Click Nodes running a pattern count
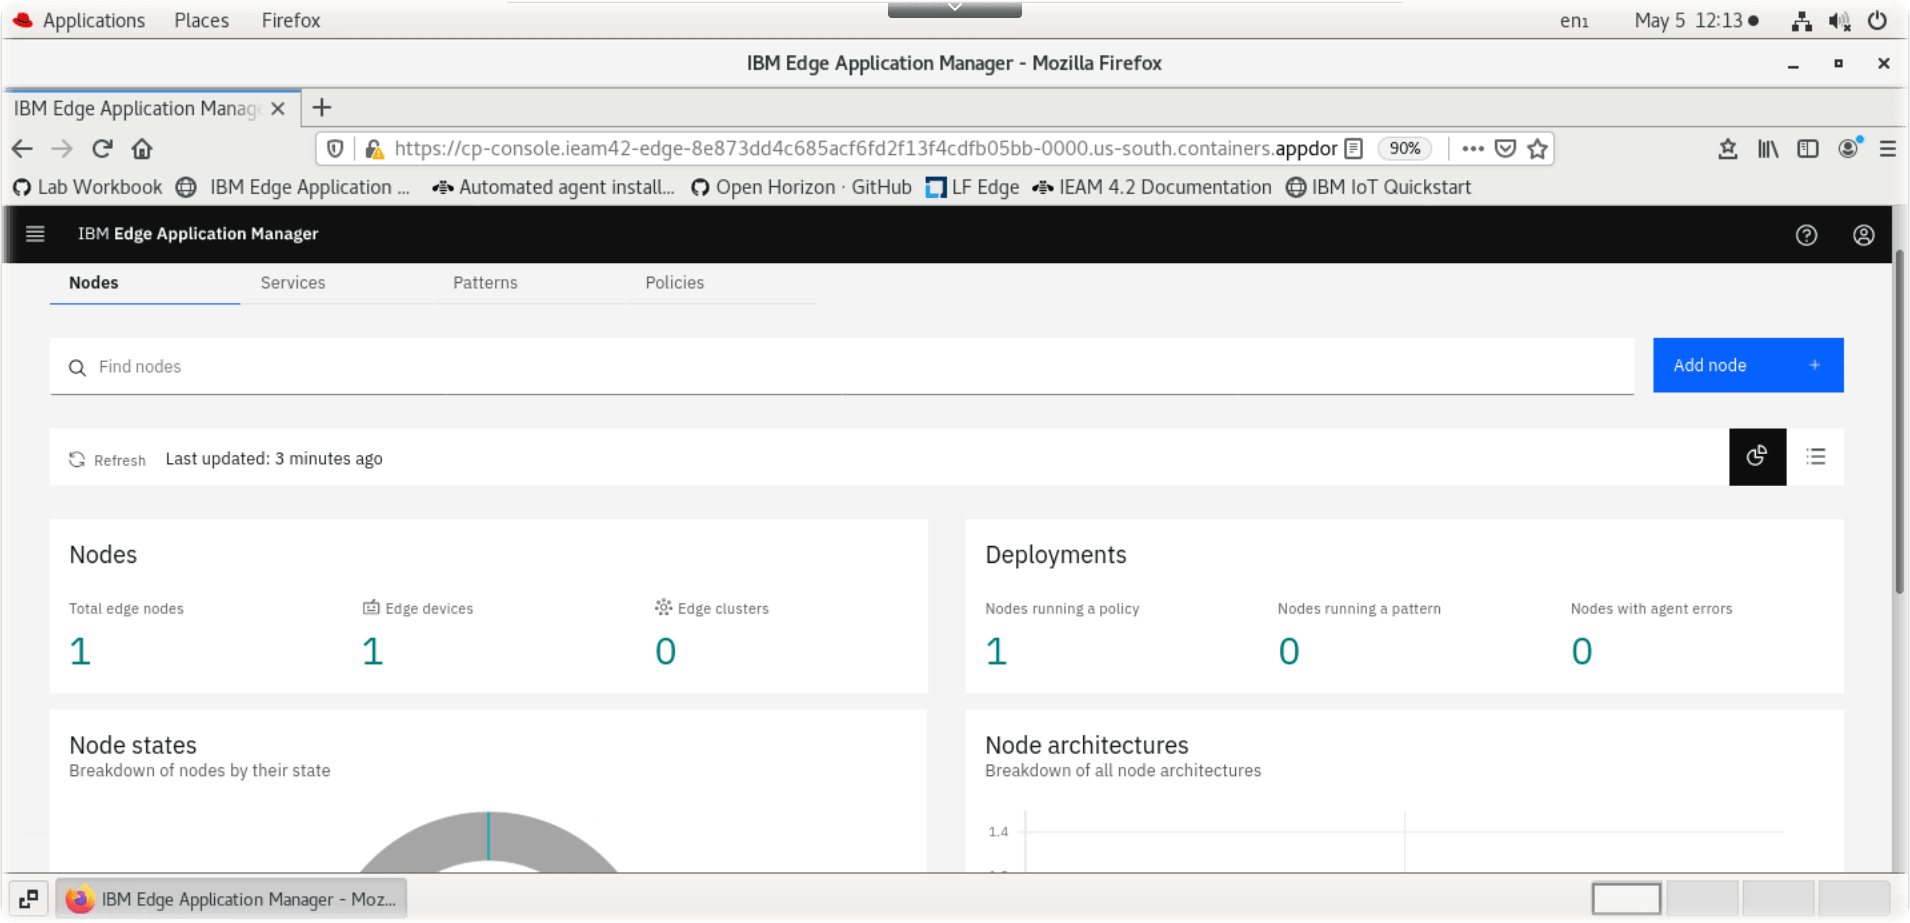The image size is (1910, 923). click(x=1289, y=651)
